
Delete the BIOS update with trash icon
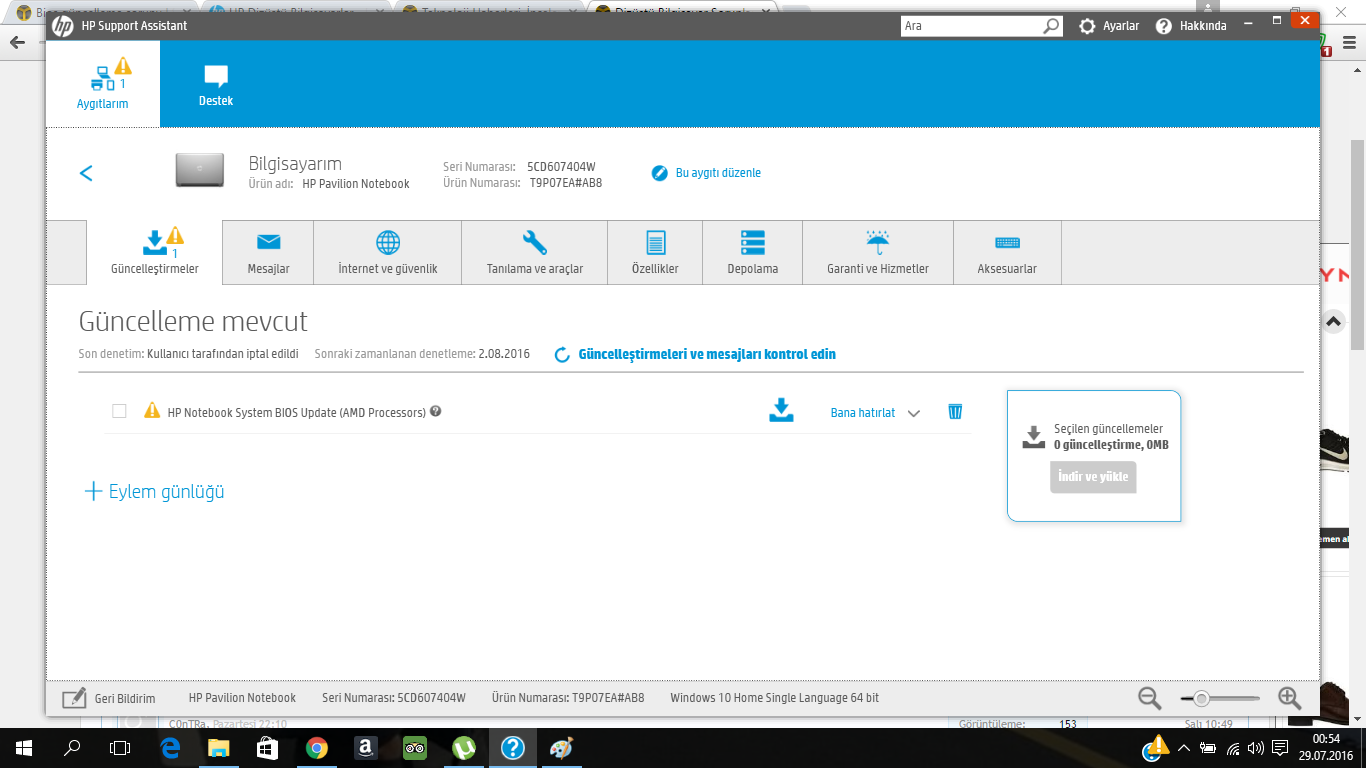point(955,411)
